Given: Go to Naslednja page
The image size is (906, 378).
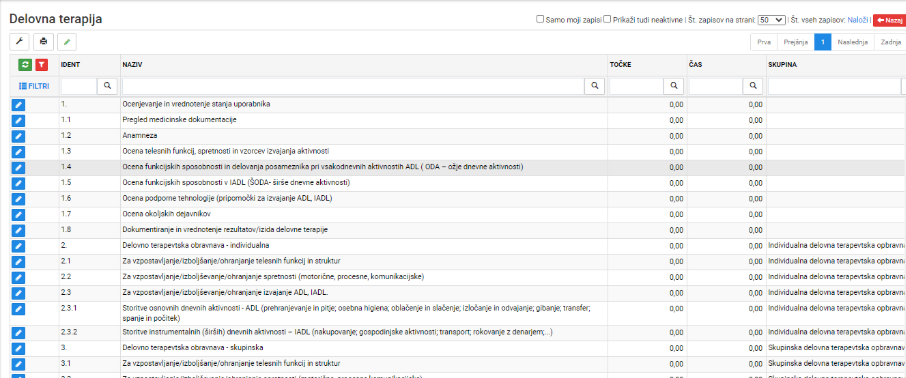Looking at the screenshot, I should [853, 42].
